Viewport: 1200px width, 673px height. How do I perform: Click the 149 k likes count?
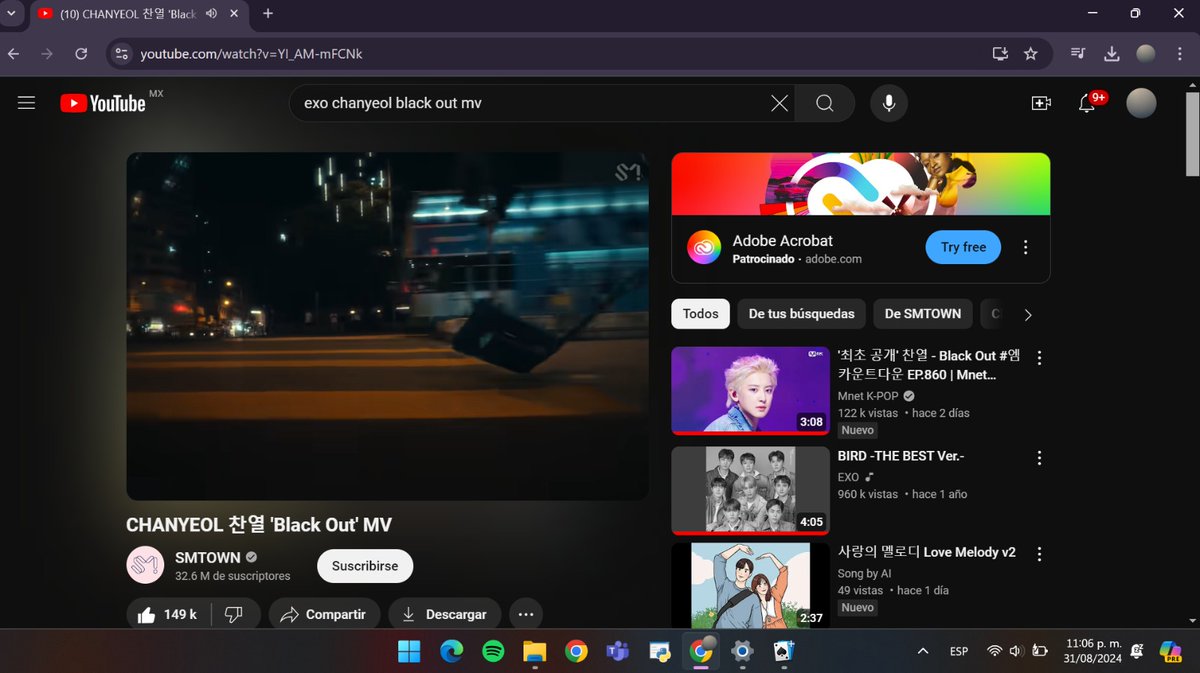(180, 614)
